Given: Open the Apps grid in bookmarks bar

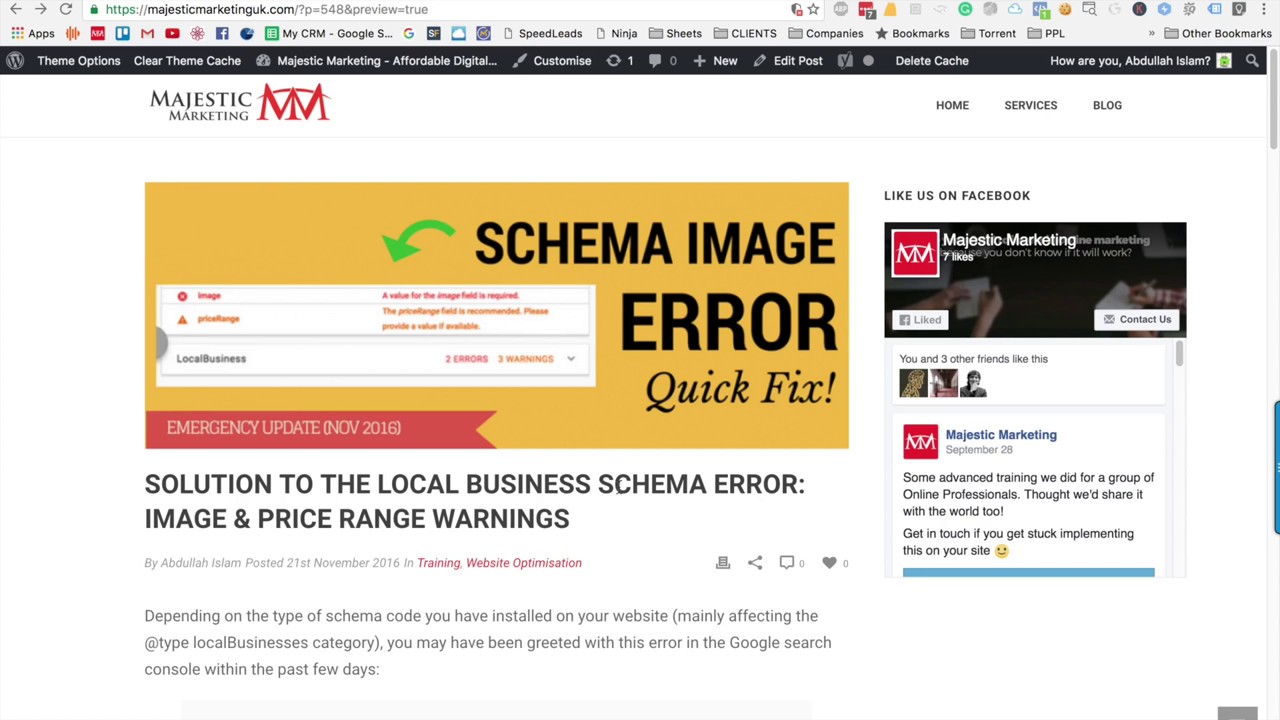Looking at the screenshot, I should coord(33,33).
